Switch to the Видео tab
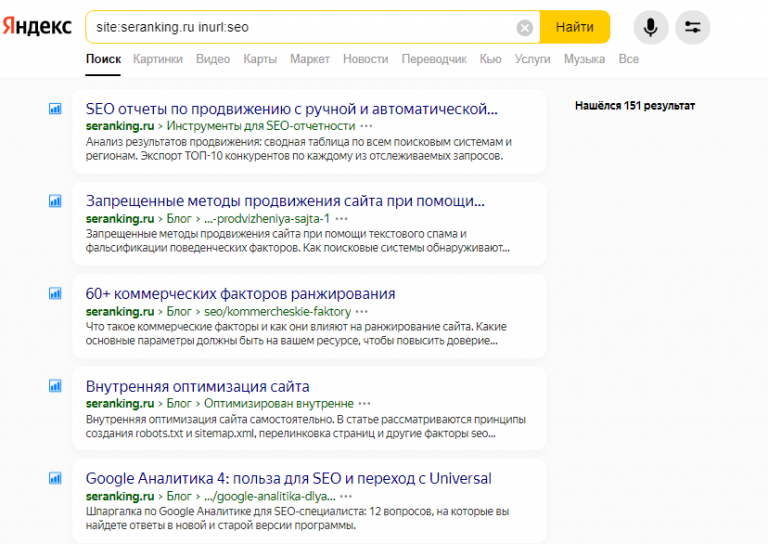The width and height of the screenshot is (768, 544). (213, 59)
